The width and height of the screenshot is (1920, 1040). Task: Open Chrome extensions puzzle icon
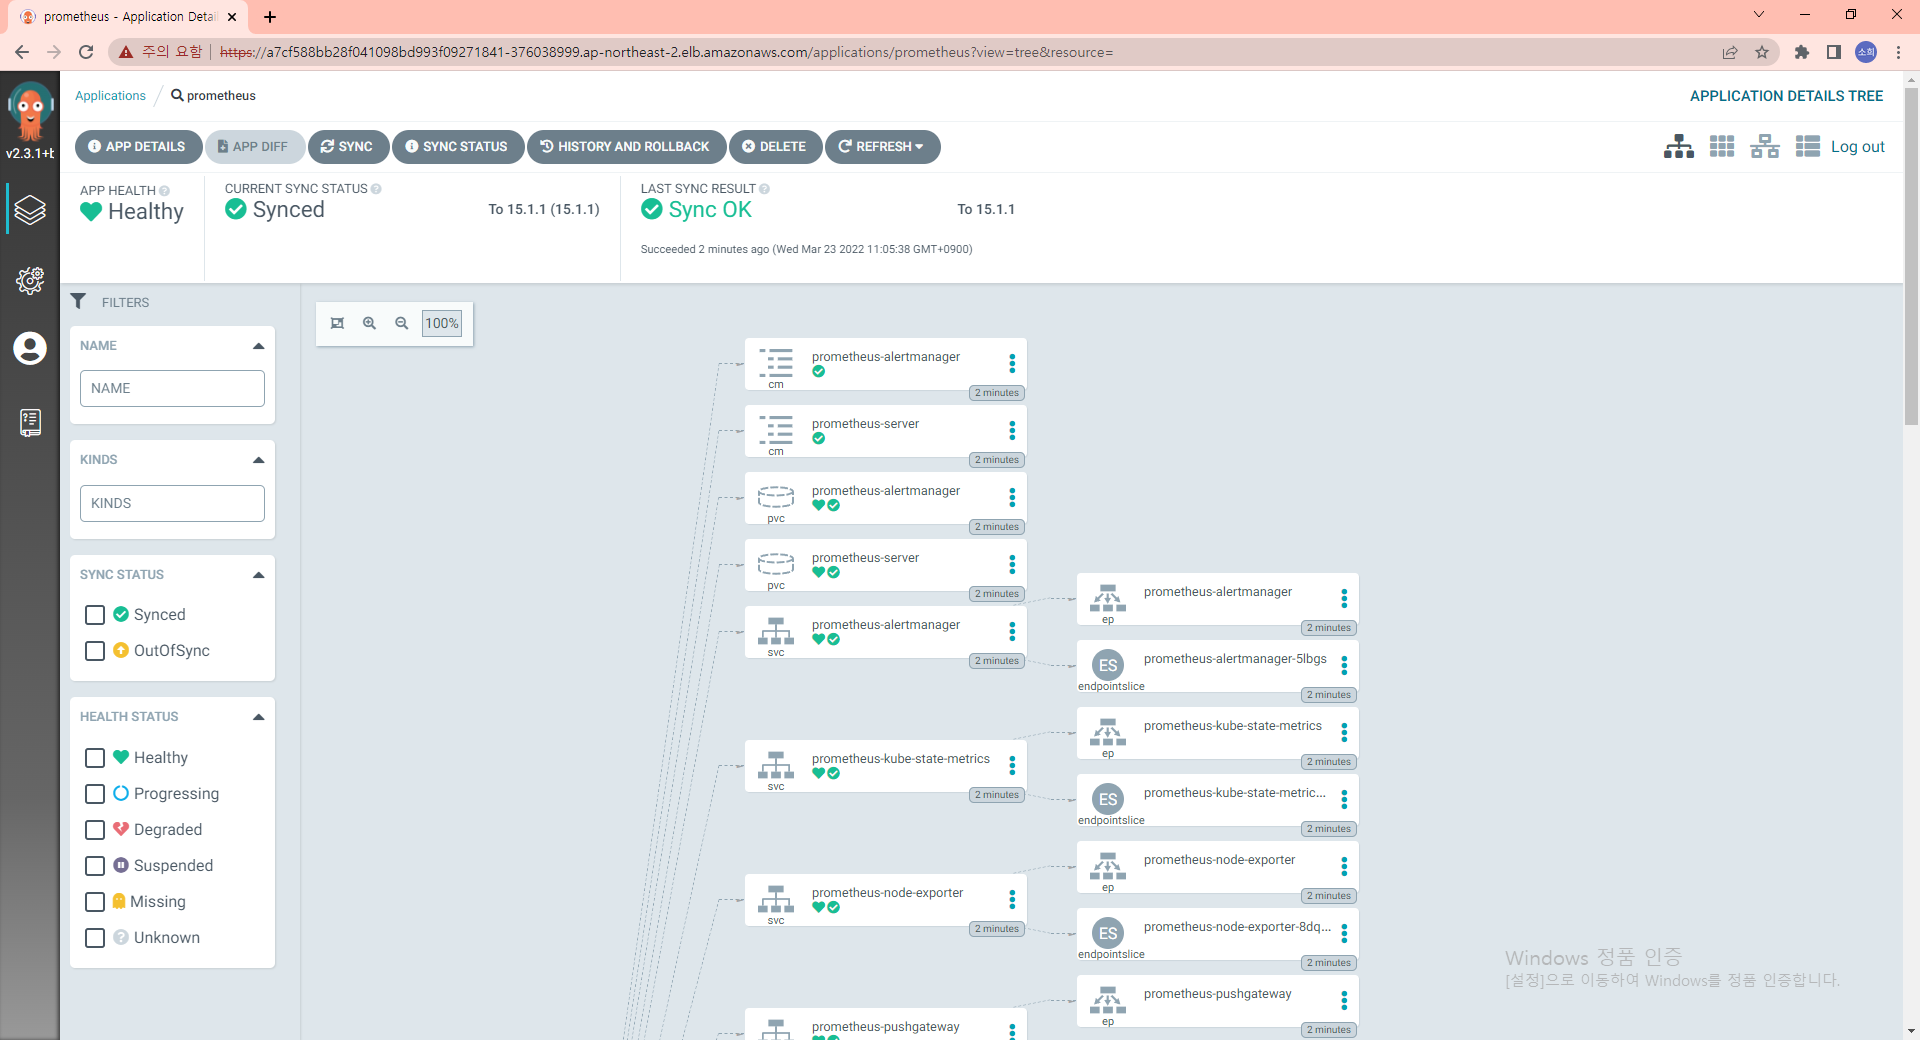pyautogui.click(x=1802, y=52)
